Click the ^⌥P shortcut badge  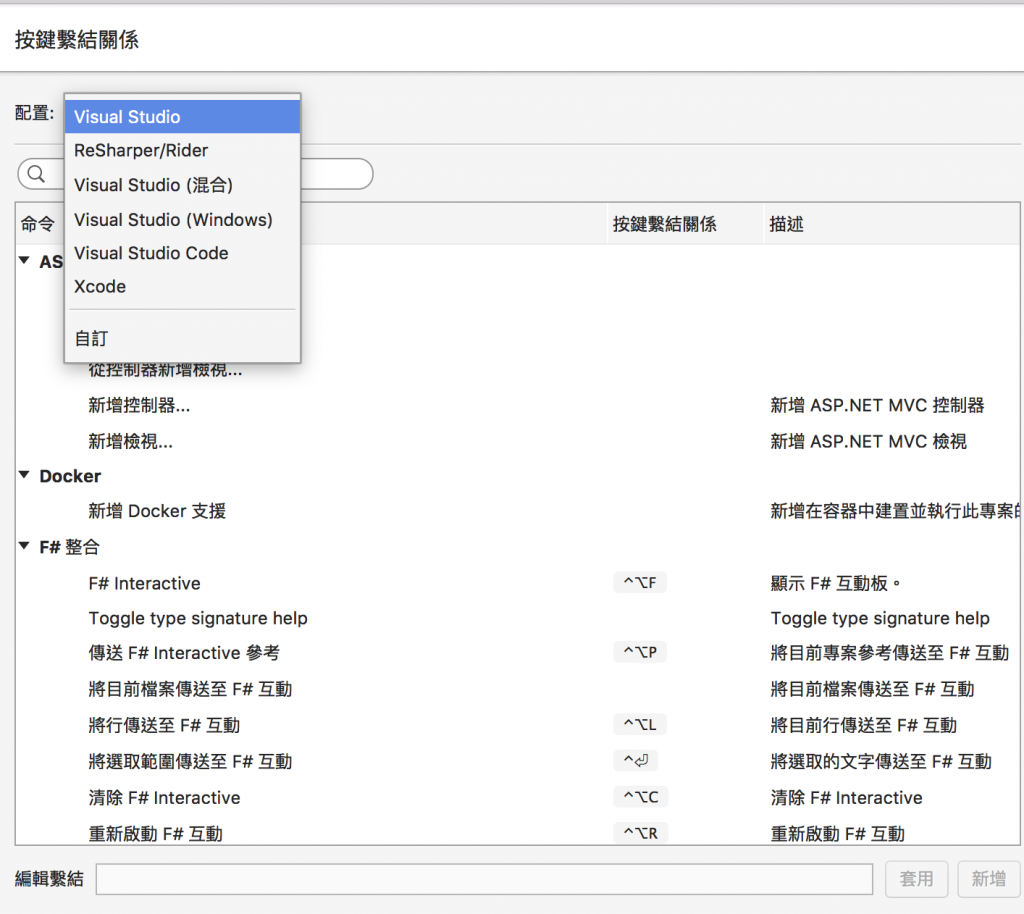640,652
